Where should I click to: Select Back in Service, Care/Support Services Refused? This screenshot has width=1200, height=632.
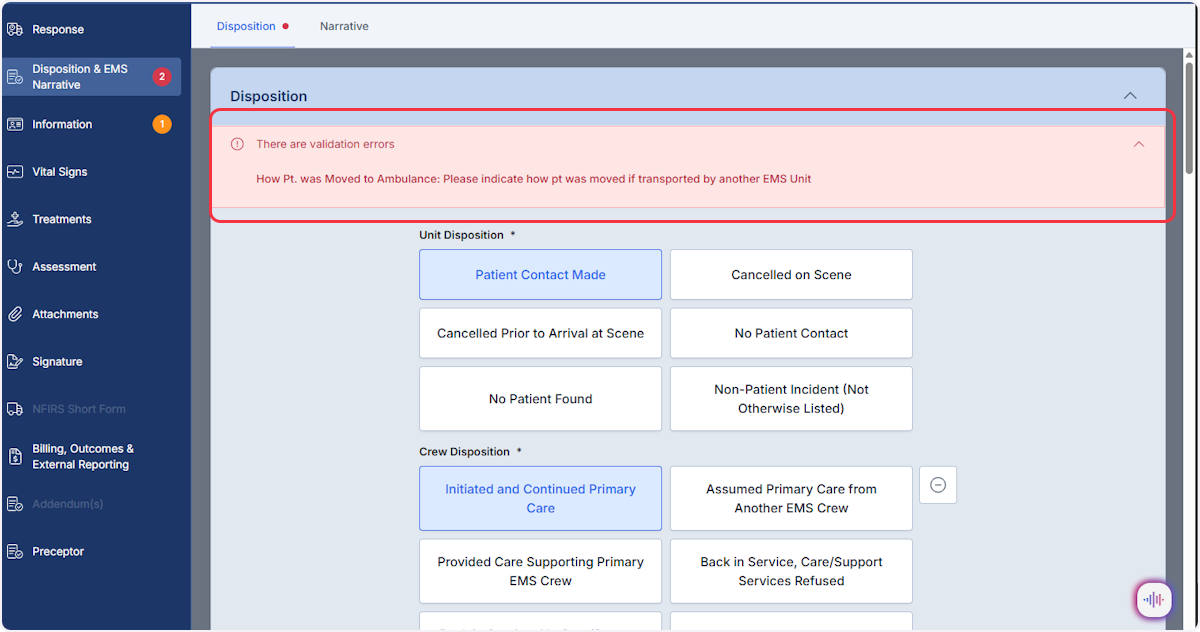(x=791, y=571)
